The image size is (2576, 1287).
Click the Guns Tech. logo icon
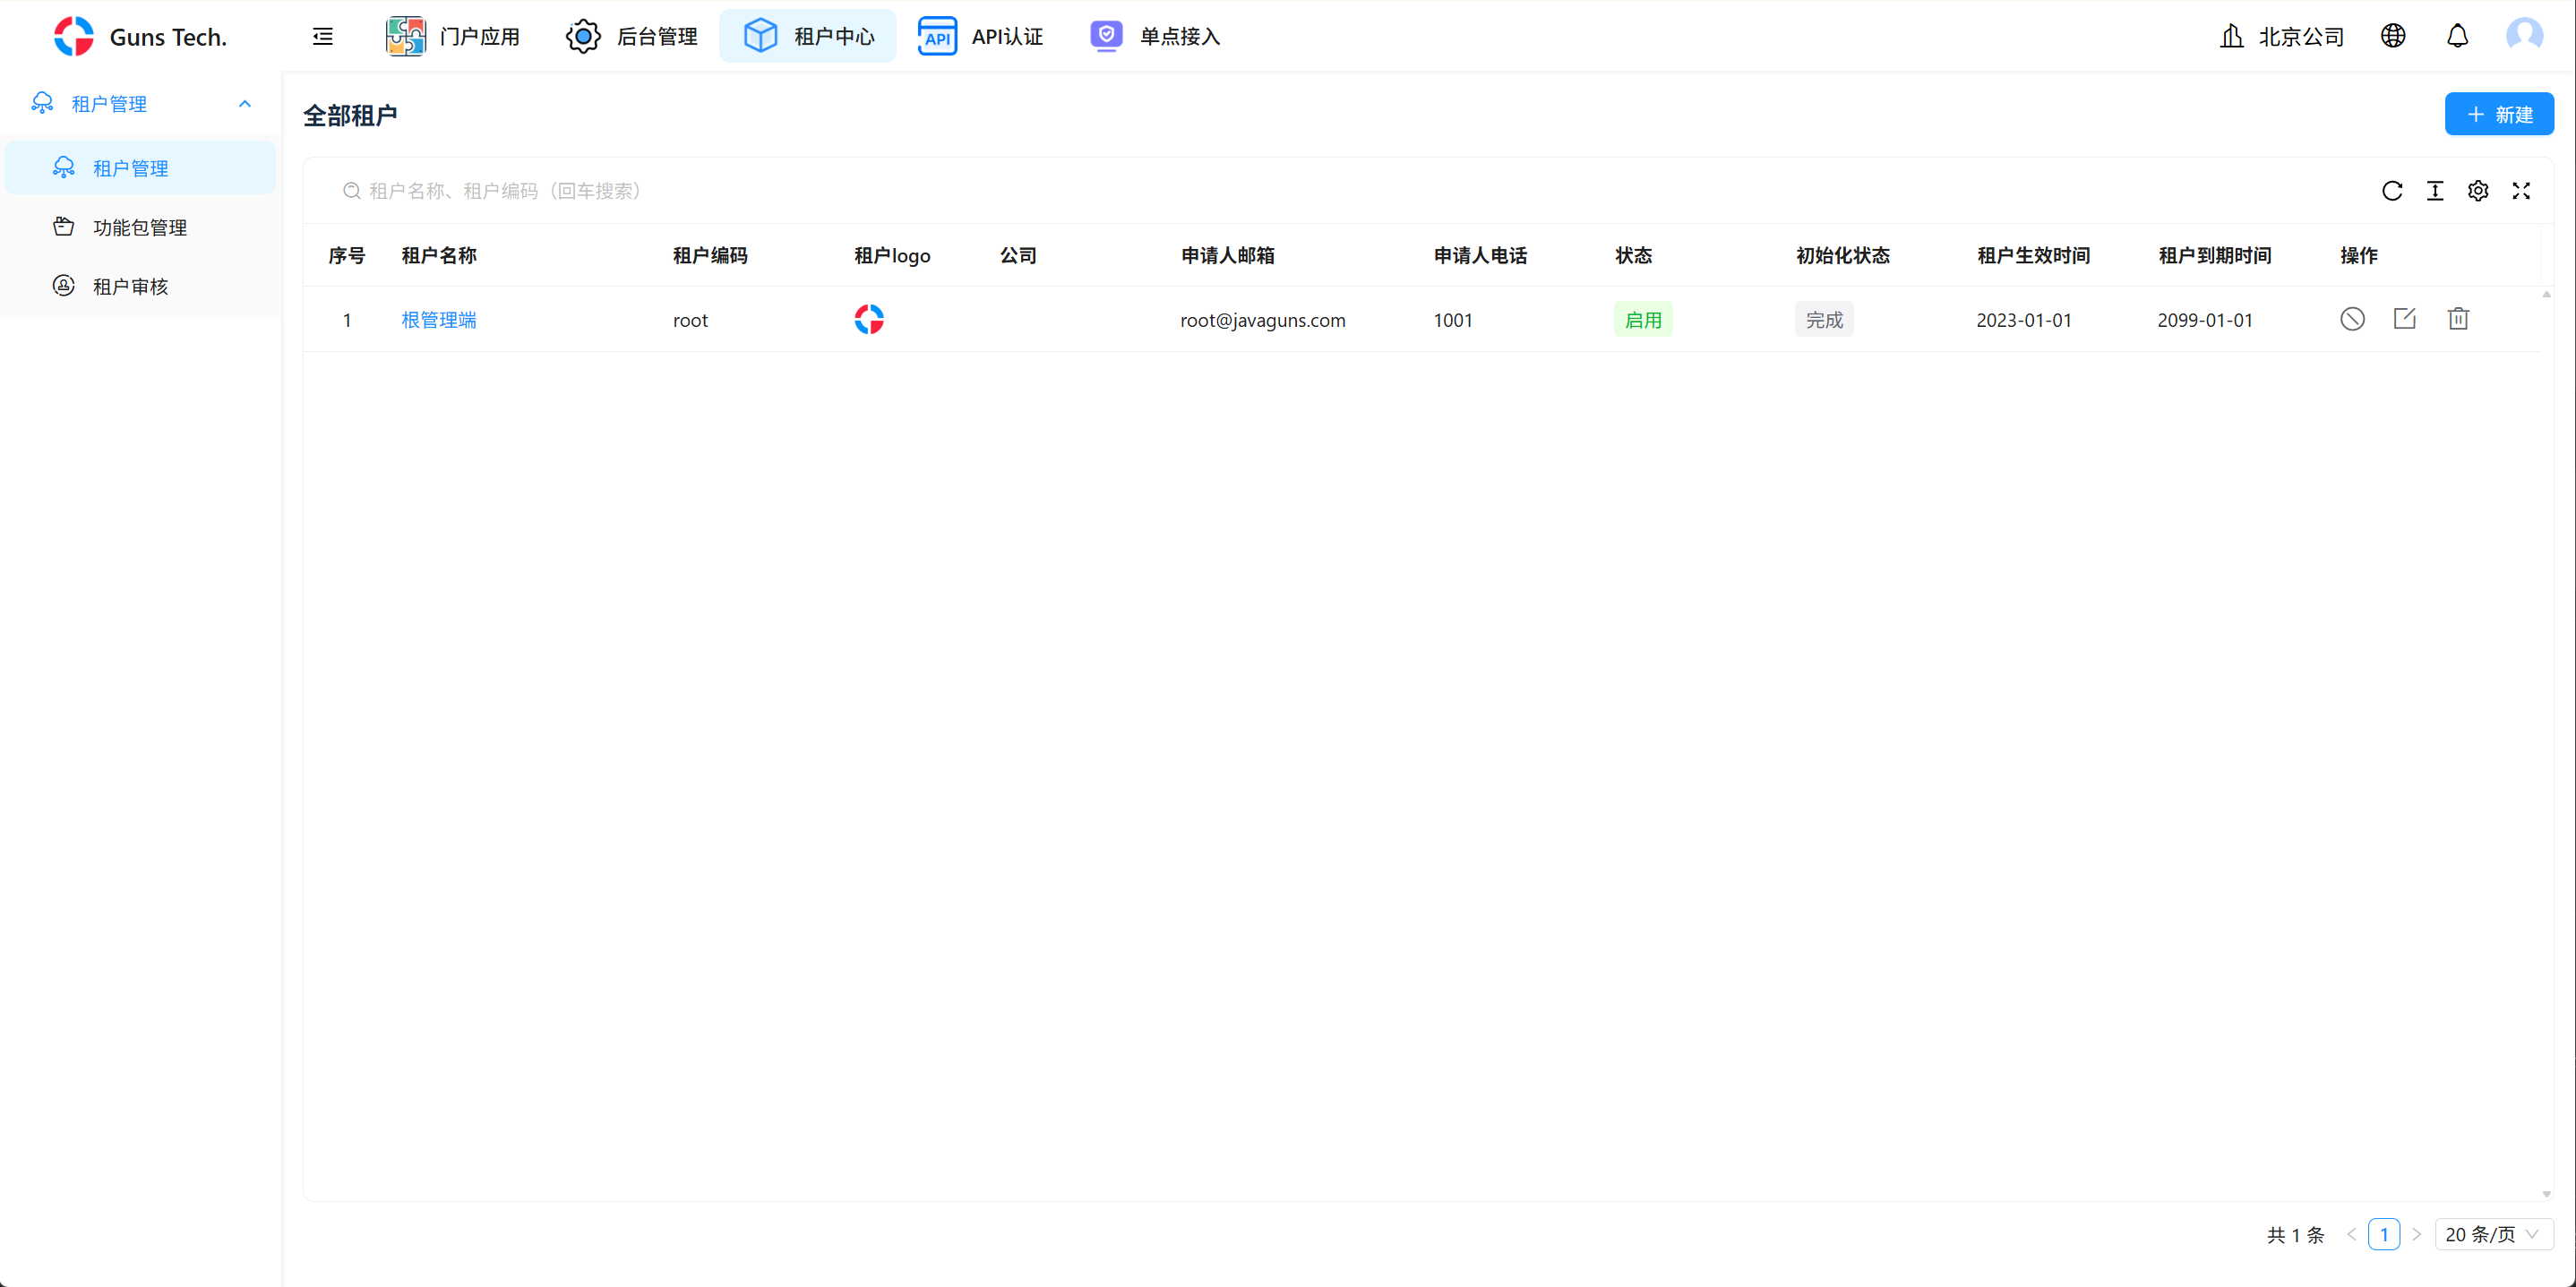73,37
